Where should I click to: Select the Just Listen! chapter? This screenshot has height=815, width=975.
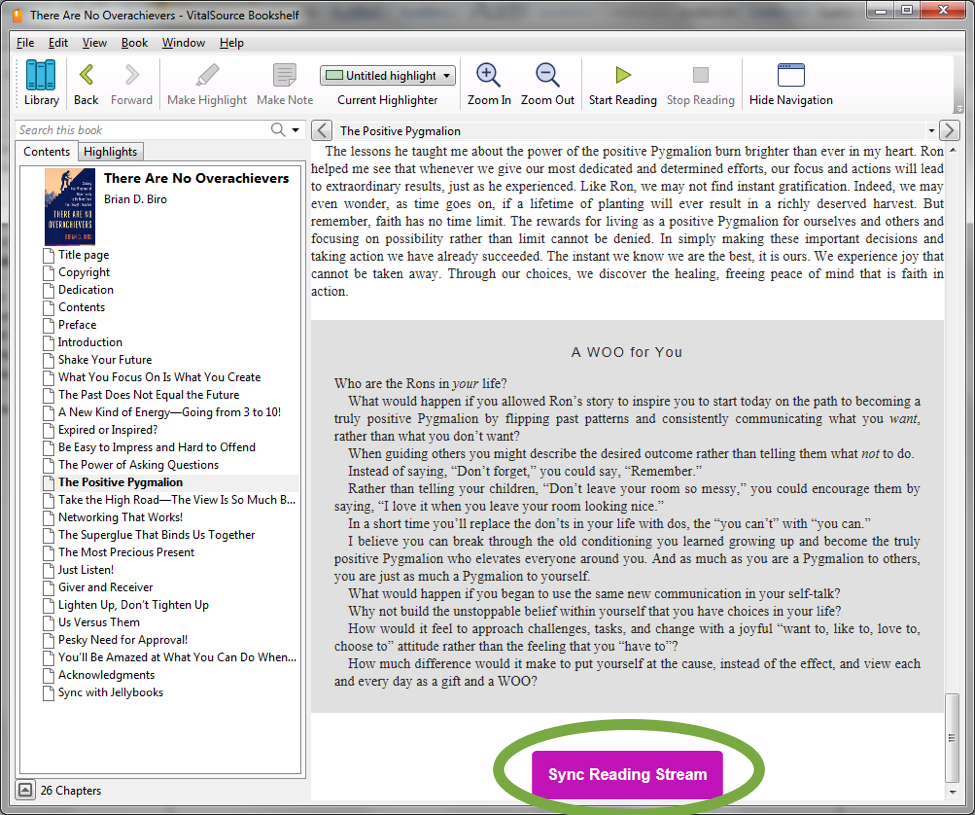[x=85, y=570]
